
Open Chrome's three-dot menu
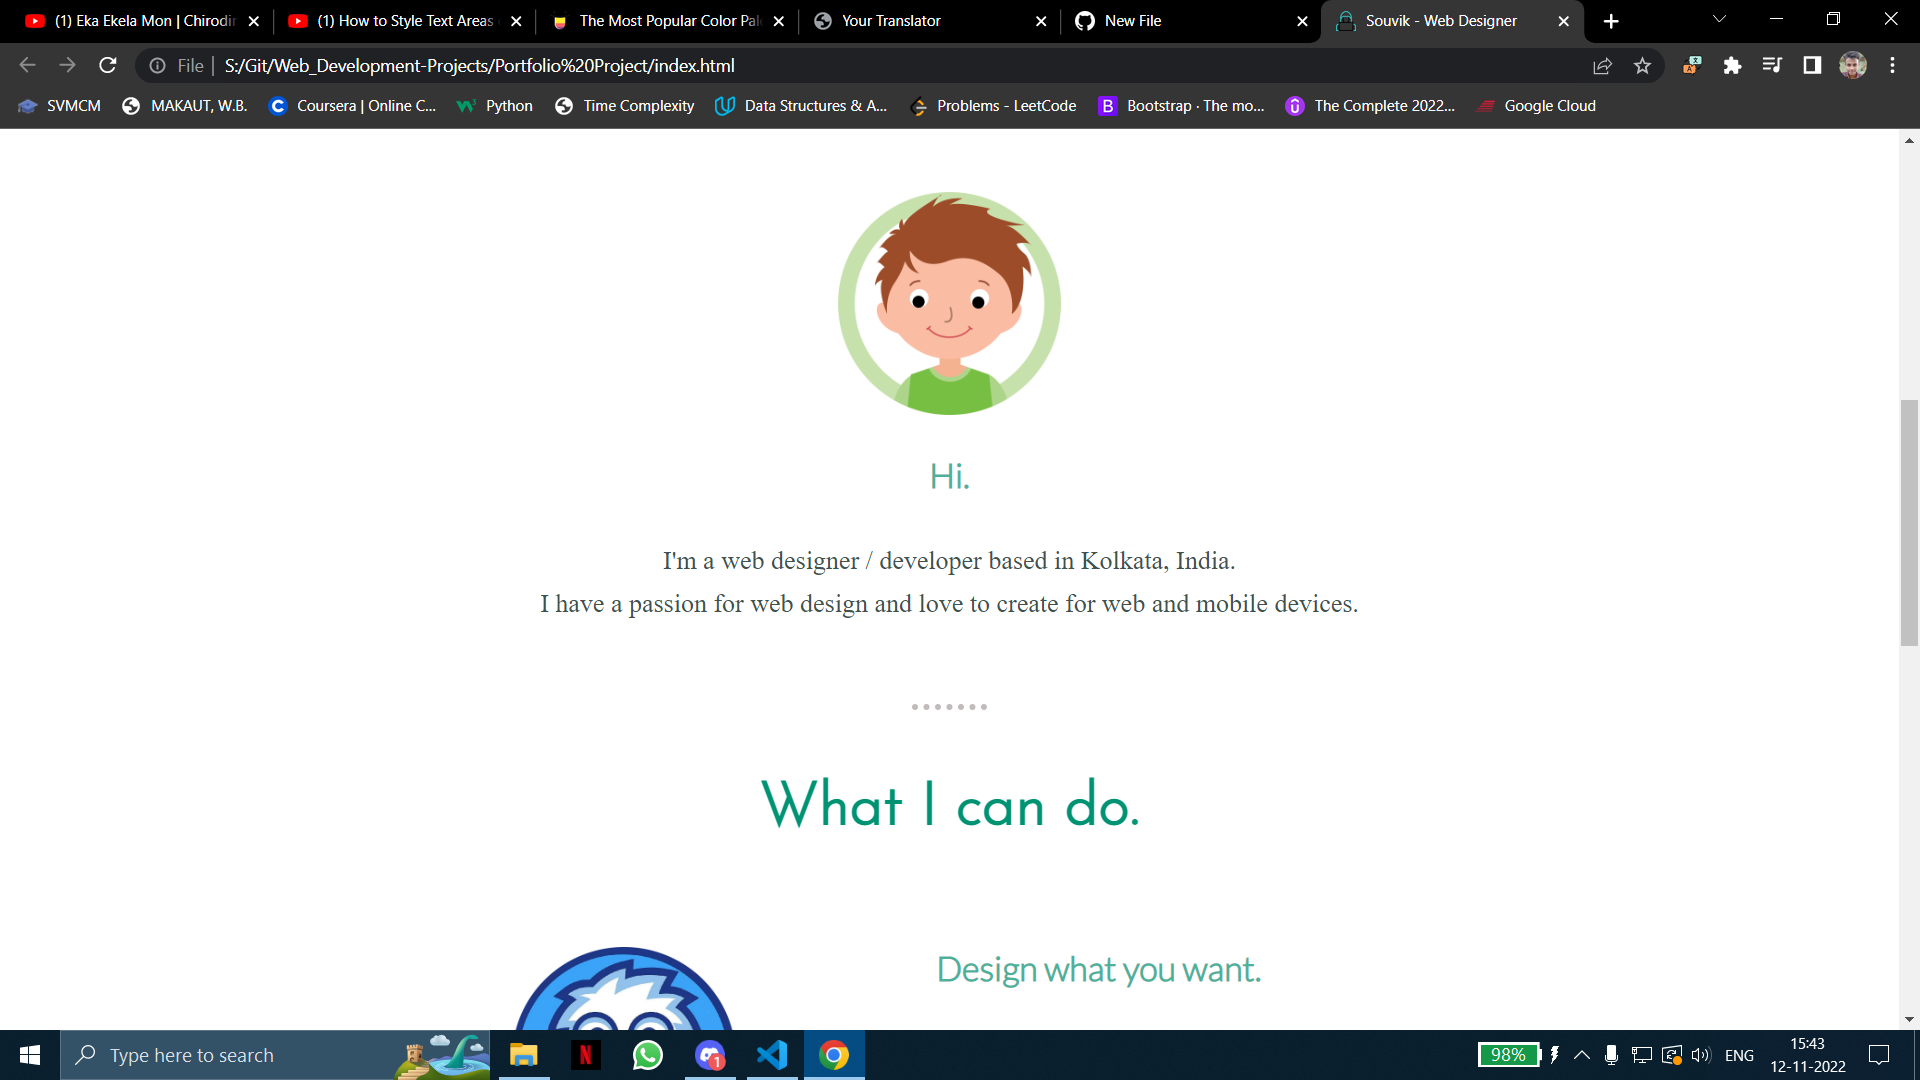click(x=1892, y=65)
